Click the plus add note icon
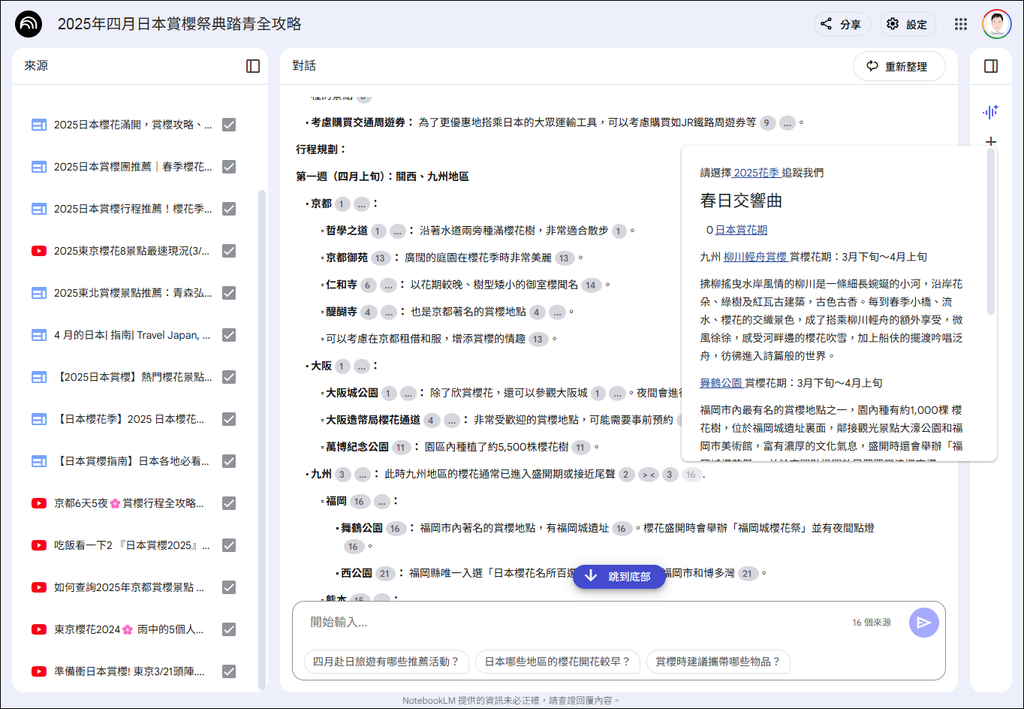The height and width of the screenshot is (709, 1024). coord(991,142)
